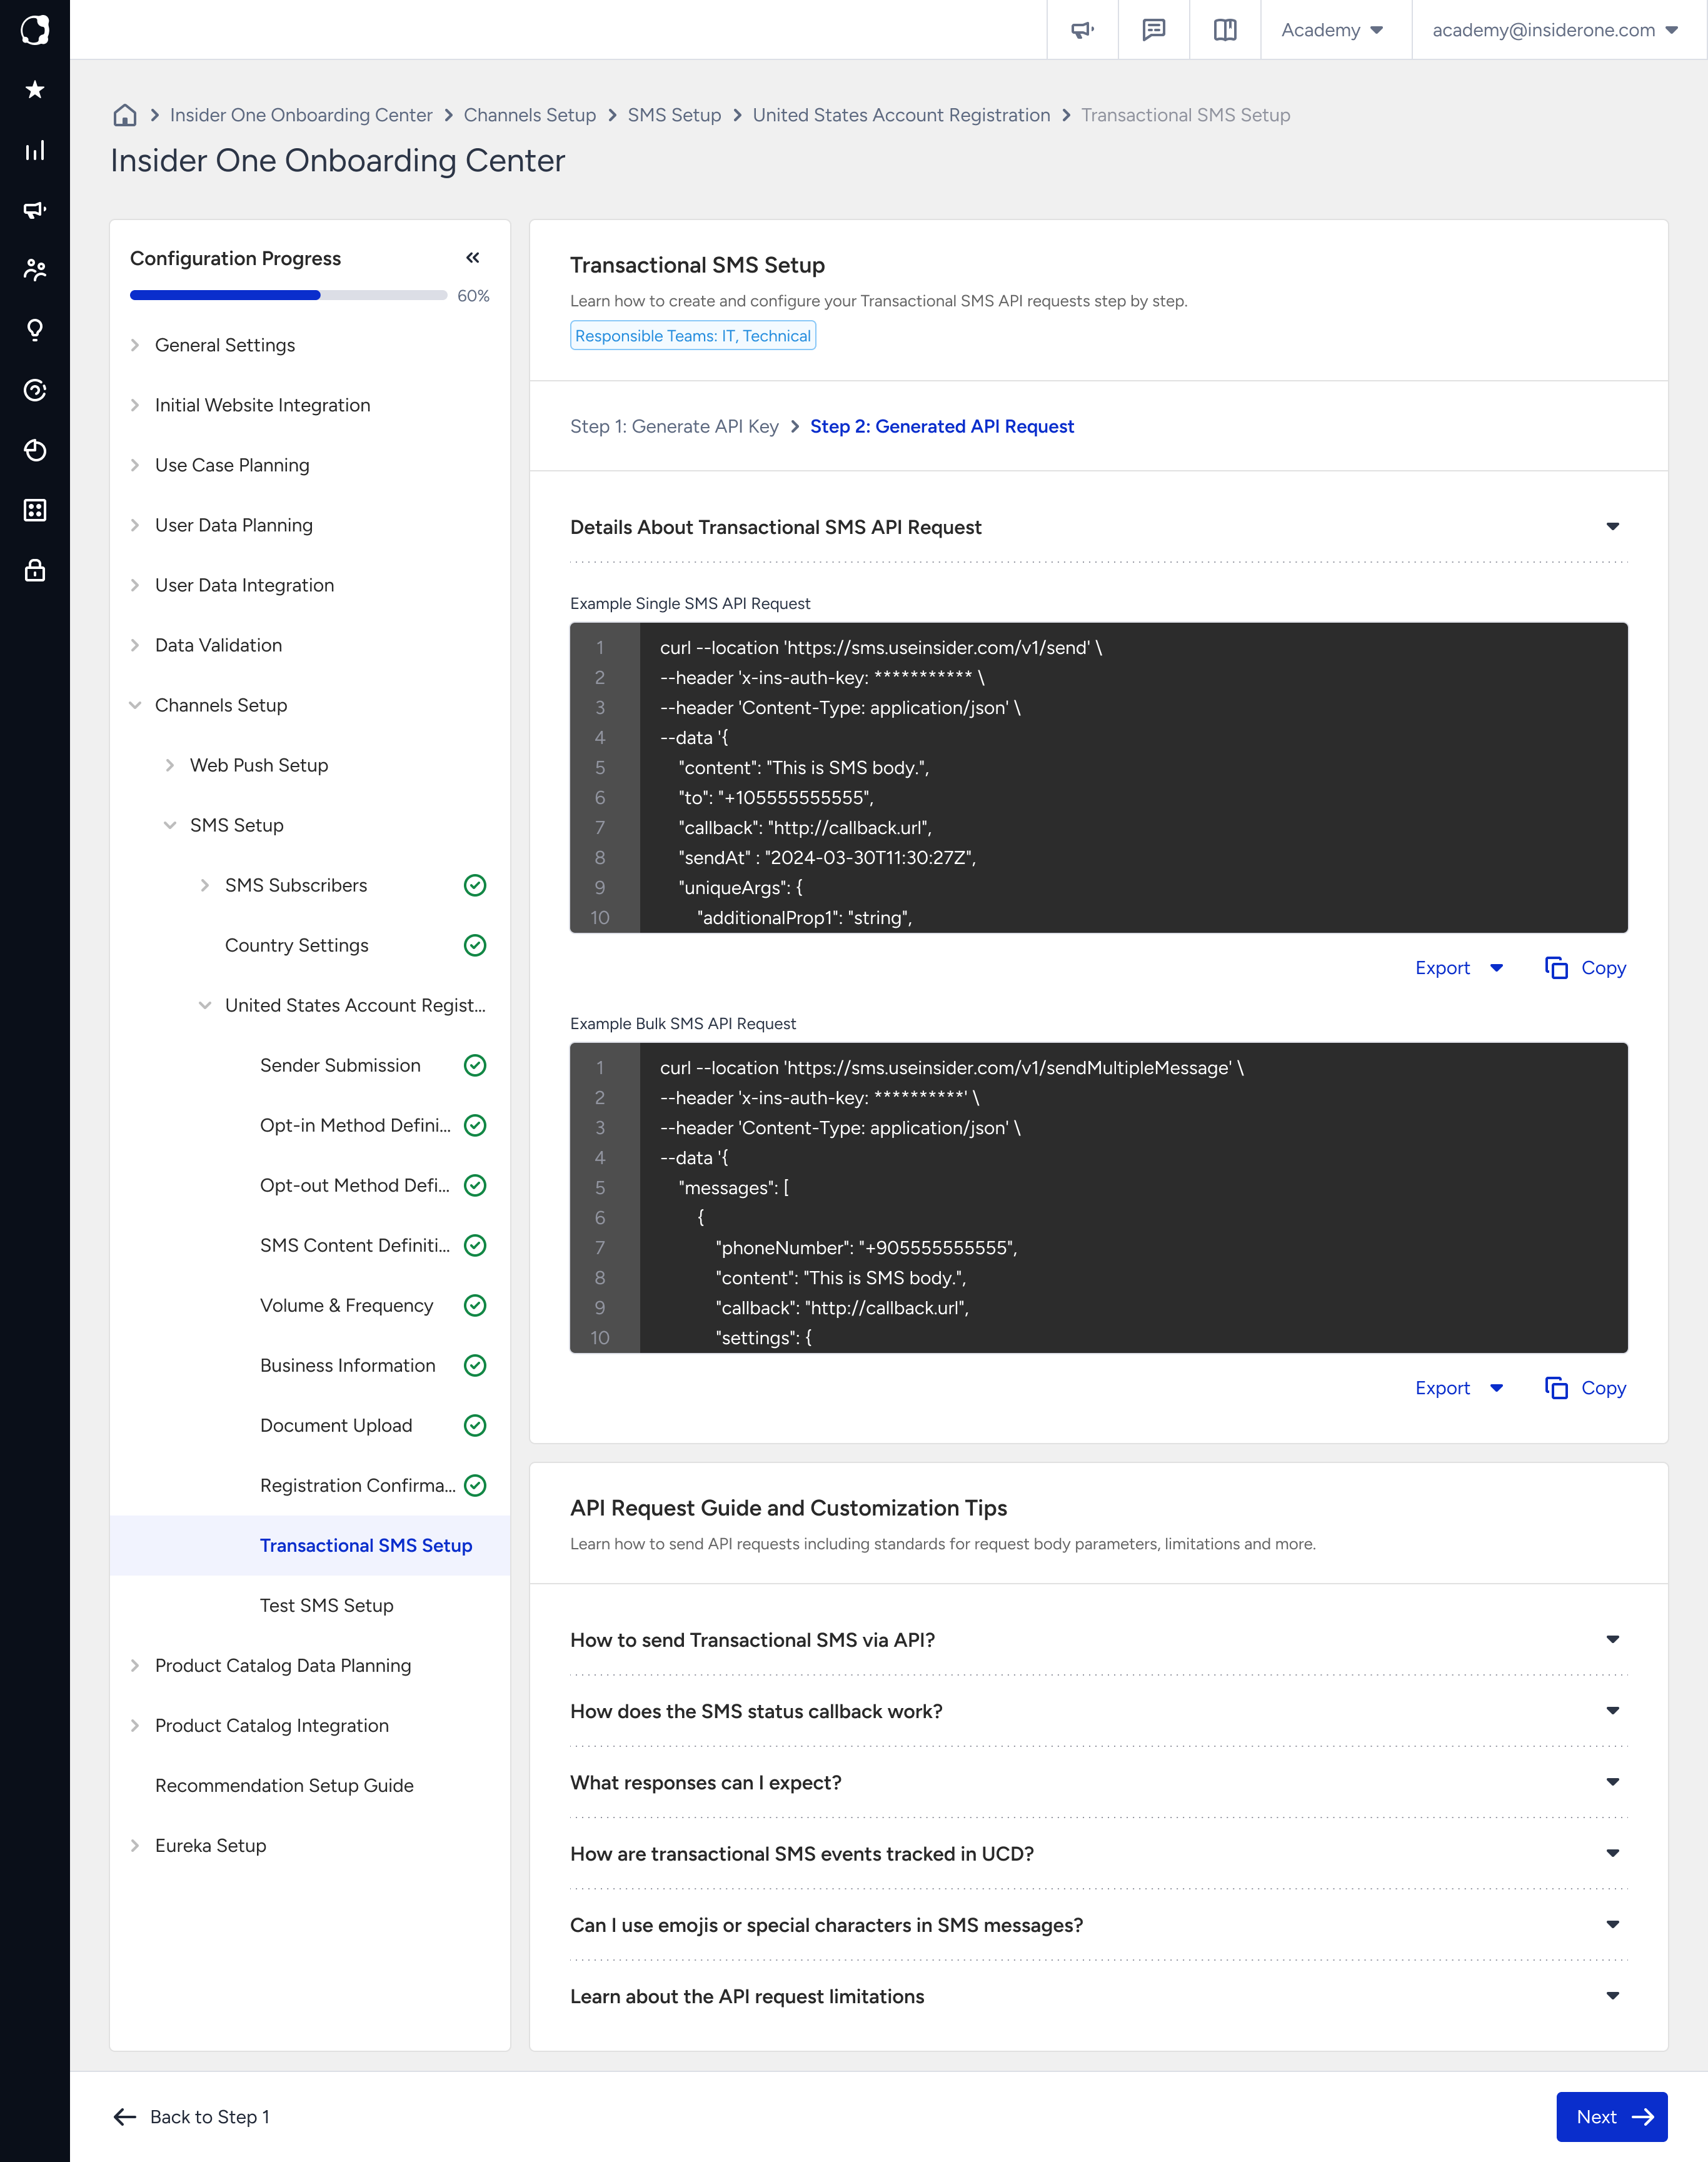Viewport: 1708px width, 2162px height.
Task: Click Back to Step 1 link
Action: (x=191, y=2117)
